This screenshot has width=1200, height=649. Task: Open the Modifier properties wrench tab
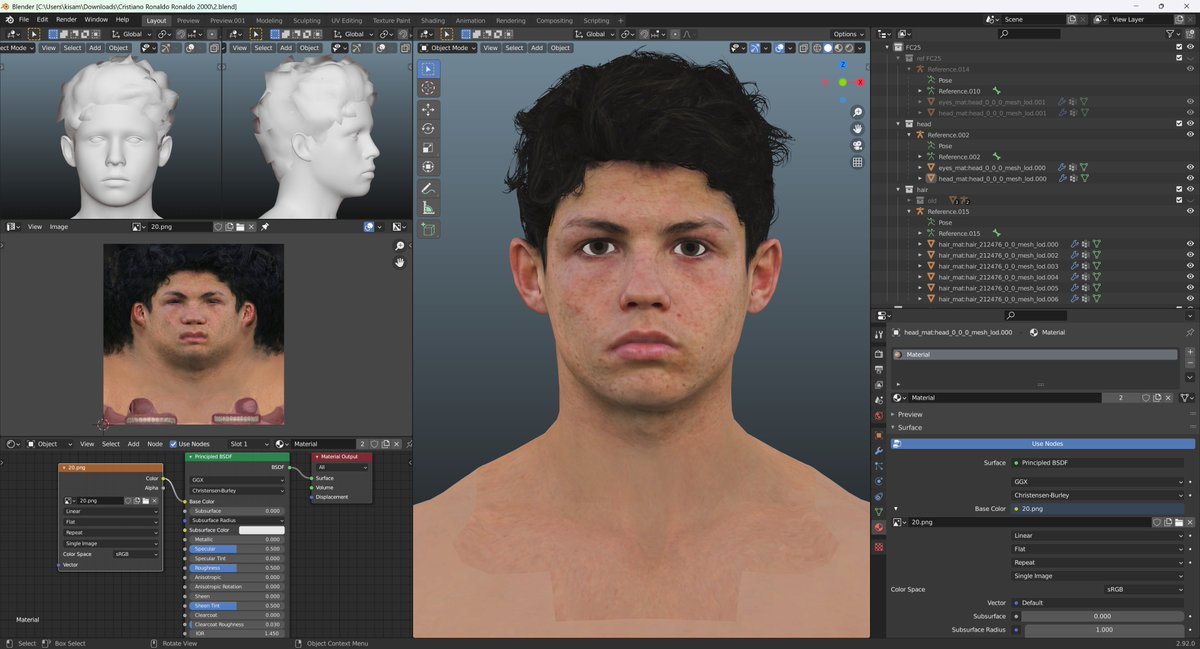(x=879, y=451)
